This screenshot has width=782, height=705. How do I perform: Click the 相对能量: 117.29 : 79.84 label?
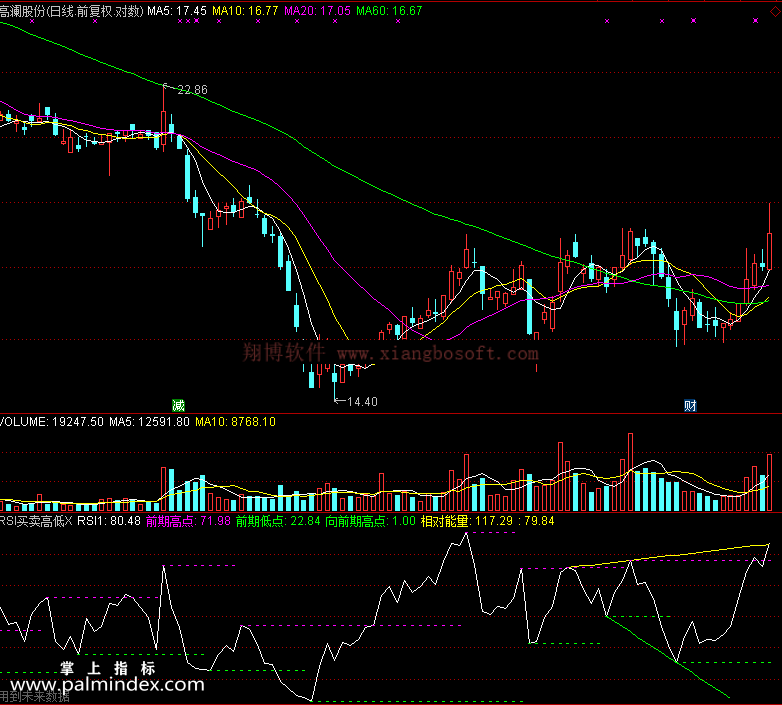click(488, 521)
